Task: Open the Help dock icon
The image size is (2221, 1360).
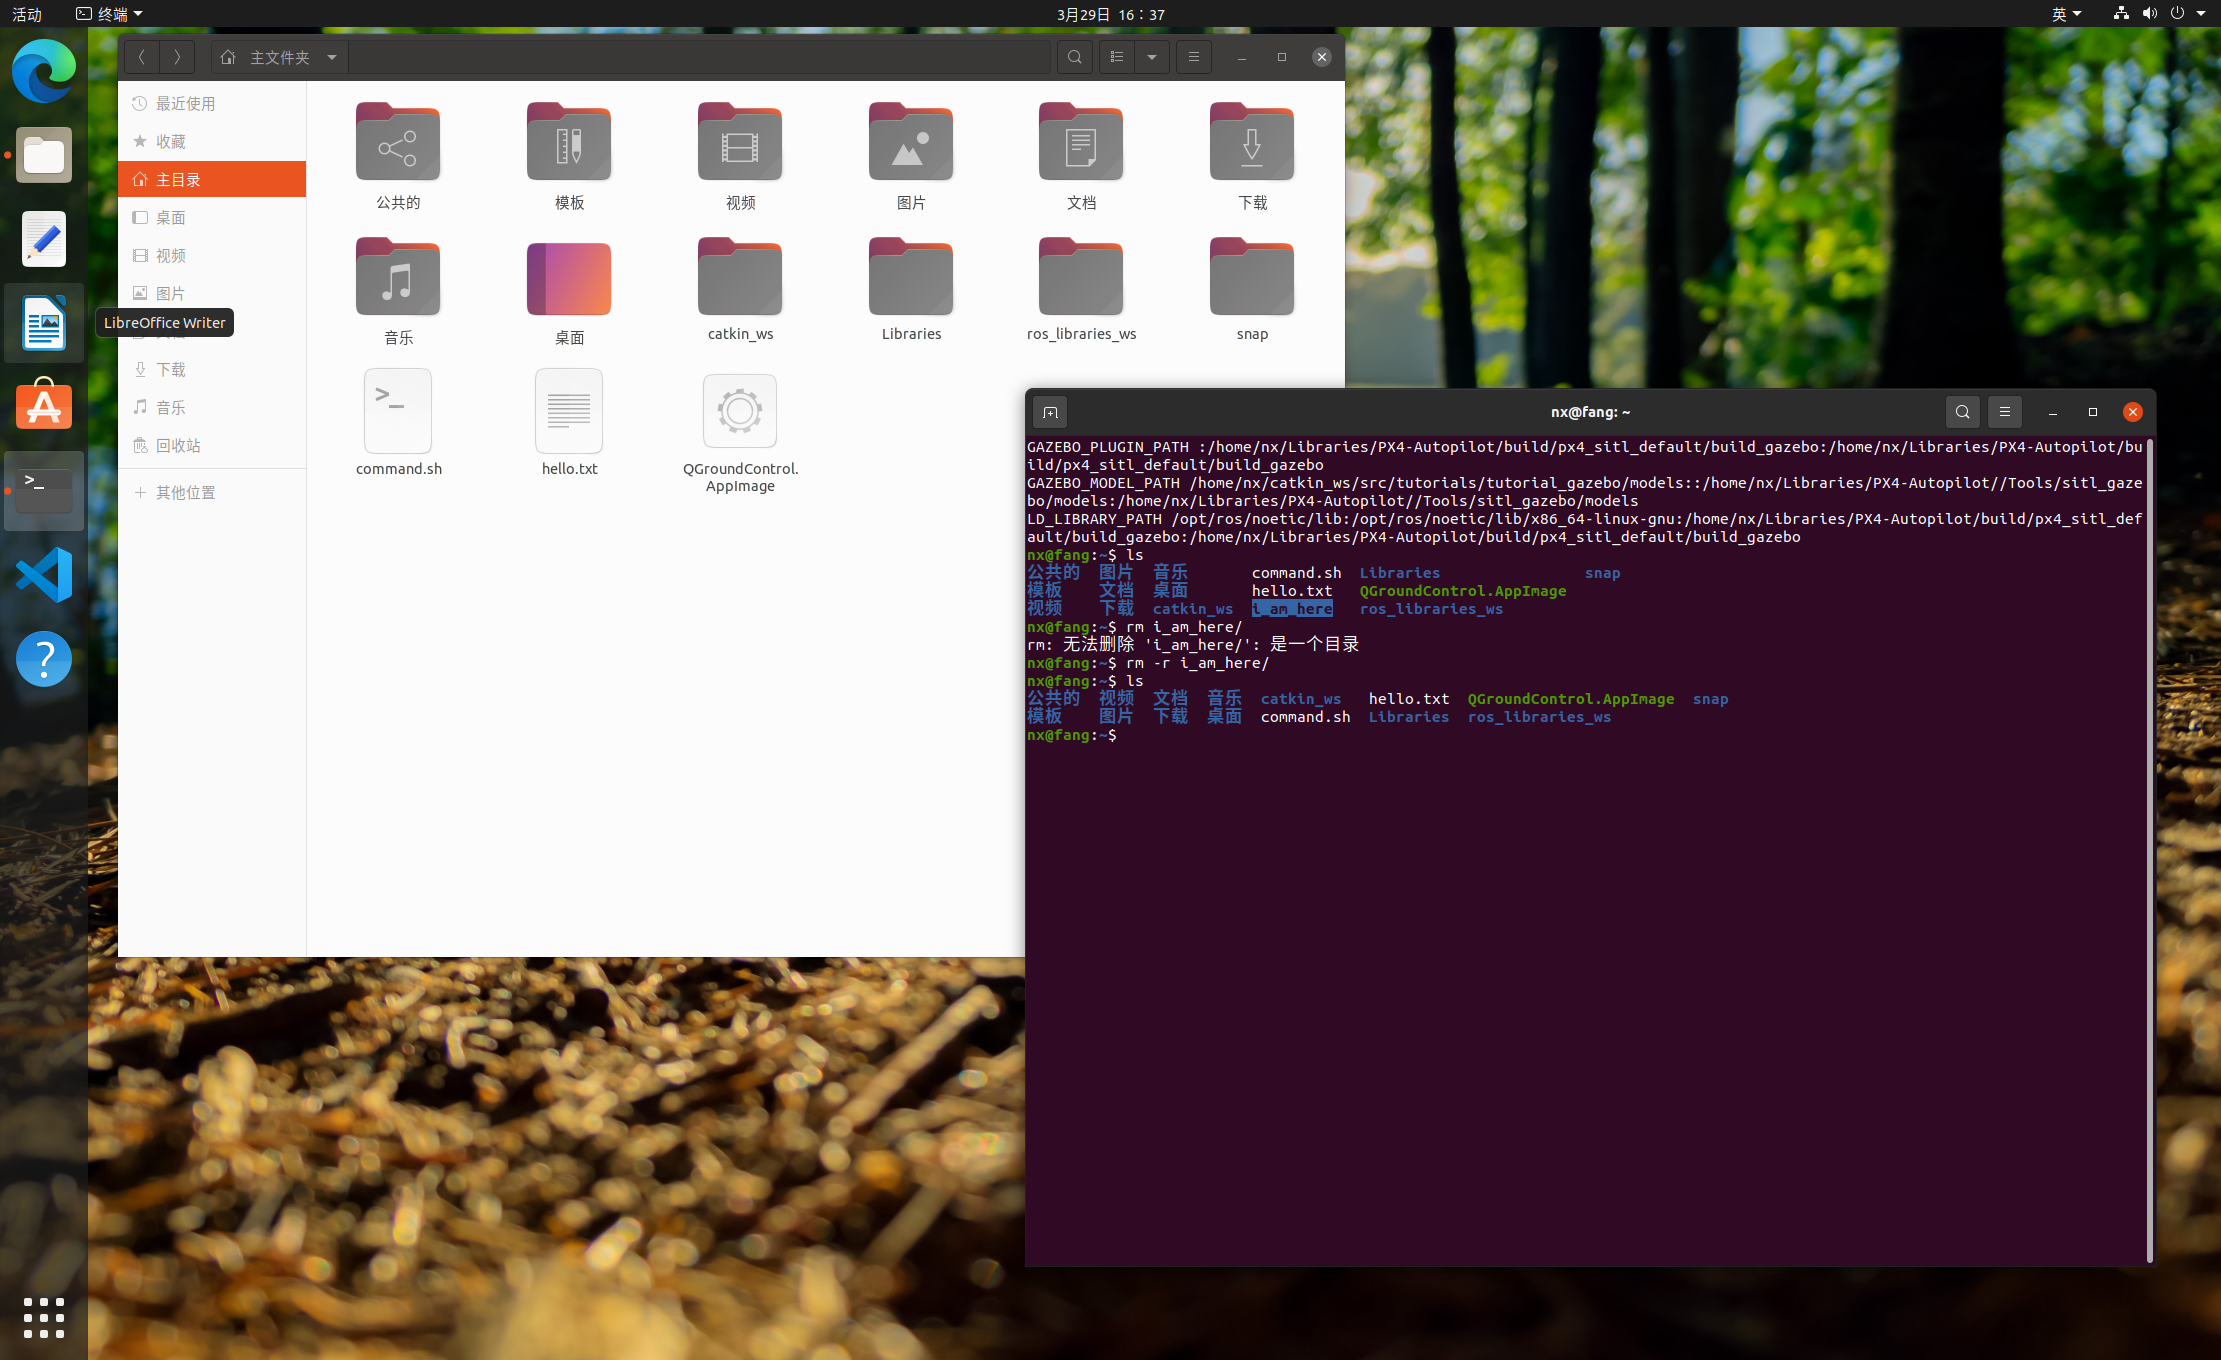Action: [x=44, y=659]
